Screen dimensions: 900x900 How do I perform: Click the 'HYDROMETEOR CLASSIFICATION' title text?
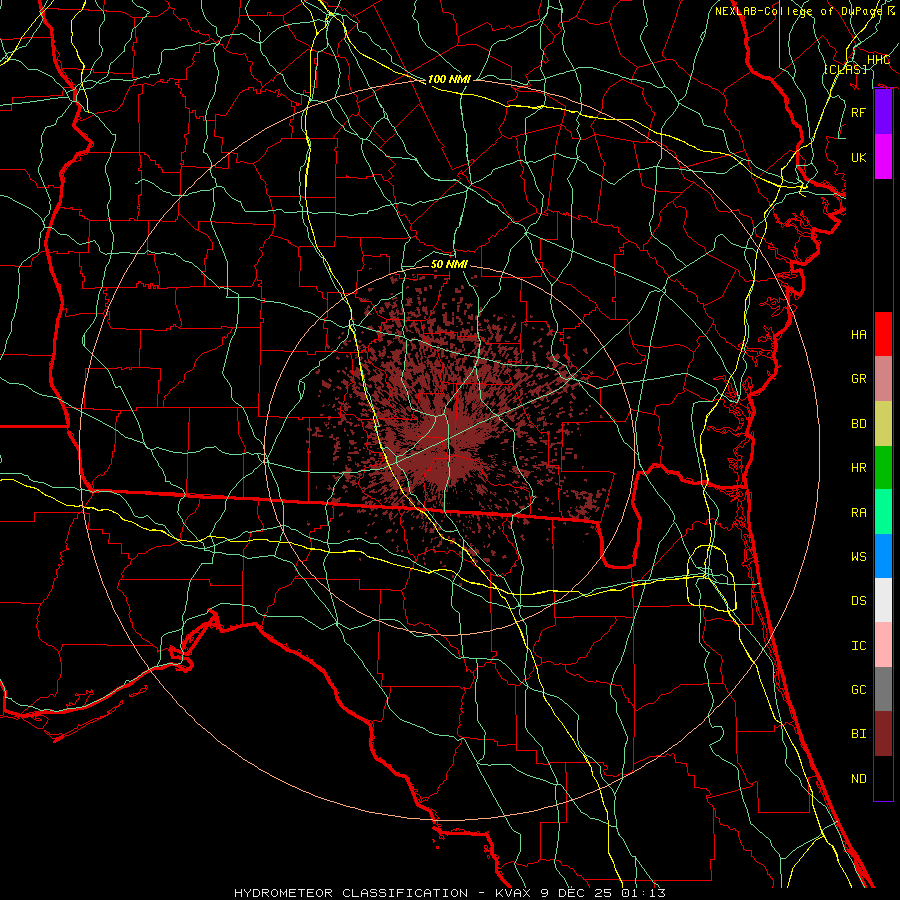point(351,893)
